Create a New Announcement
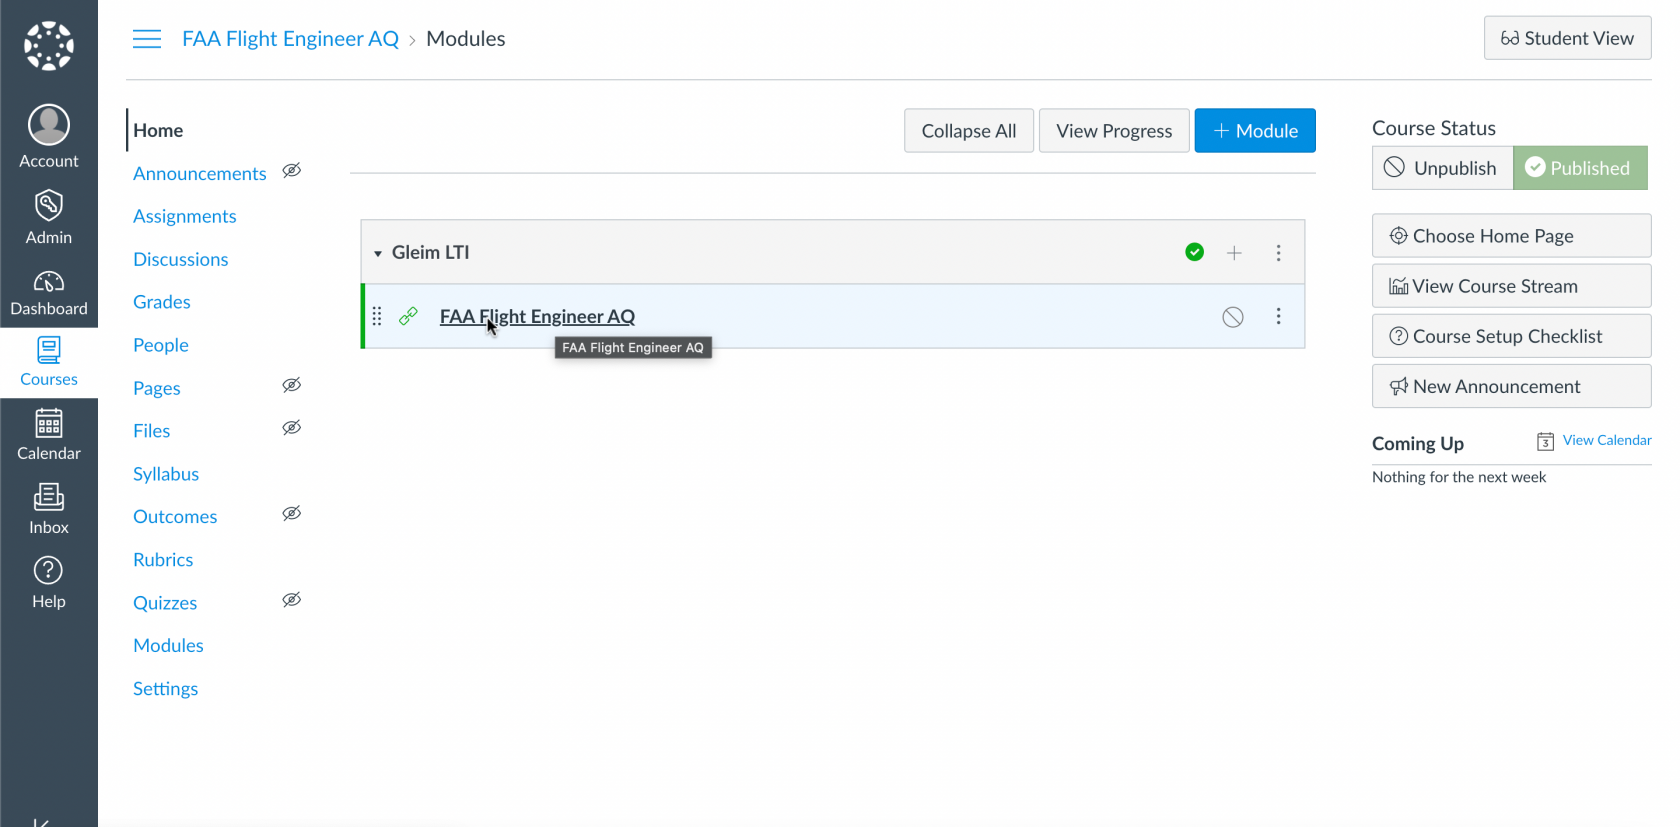Image resolution: width=1680 pixels, height=827 pixels. (x=1511, y=386)
